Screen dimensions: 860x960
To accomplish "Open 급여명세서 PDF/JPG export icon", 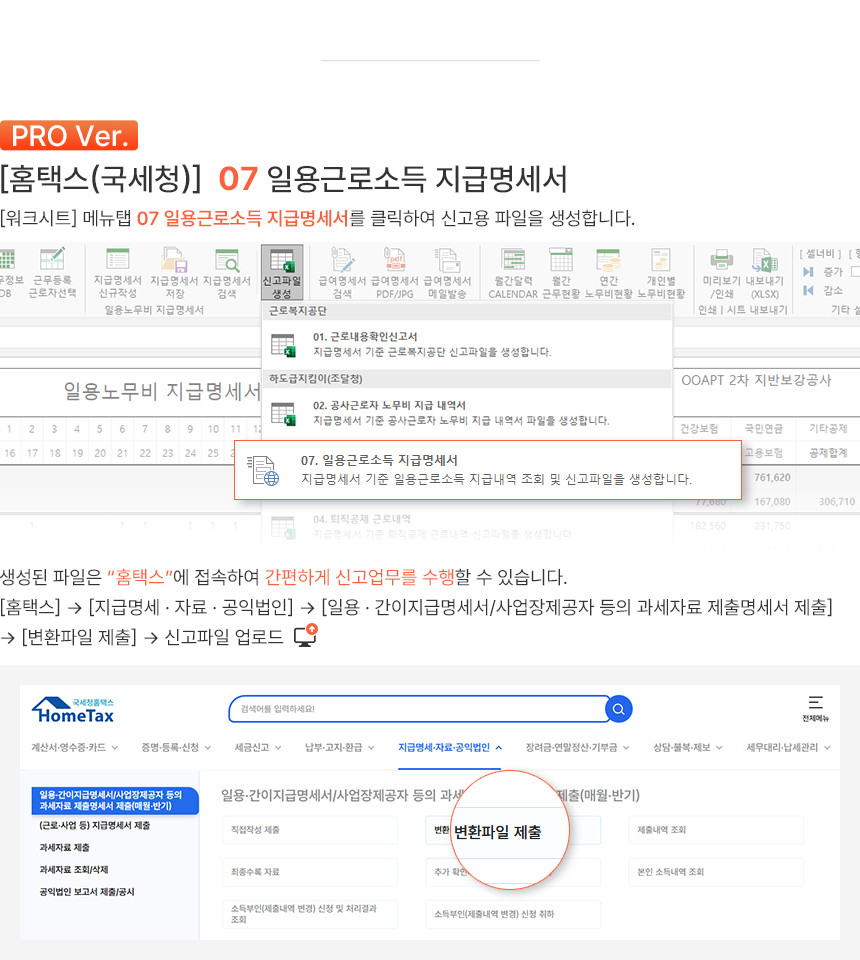I will [x=394, y=272].
